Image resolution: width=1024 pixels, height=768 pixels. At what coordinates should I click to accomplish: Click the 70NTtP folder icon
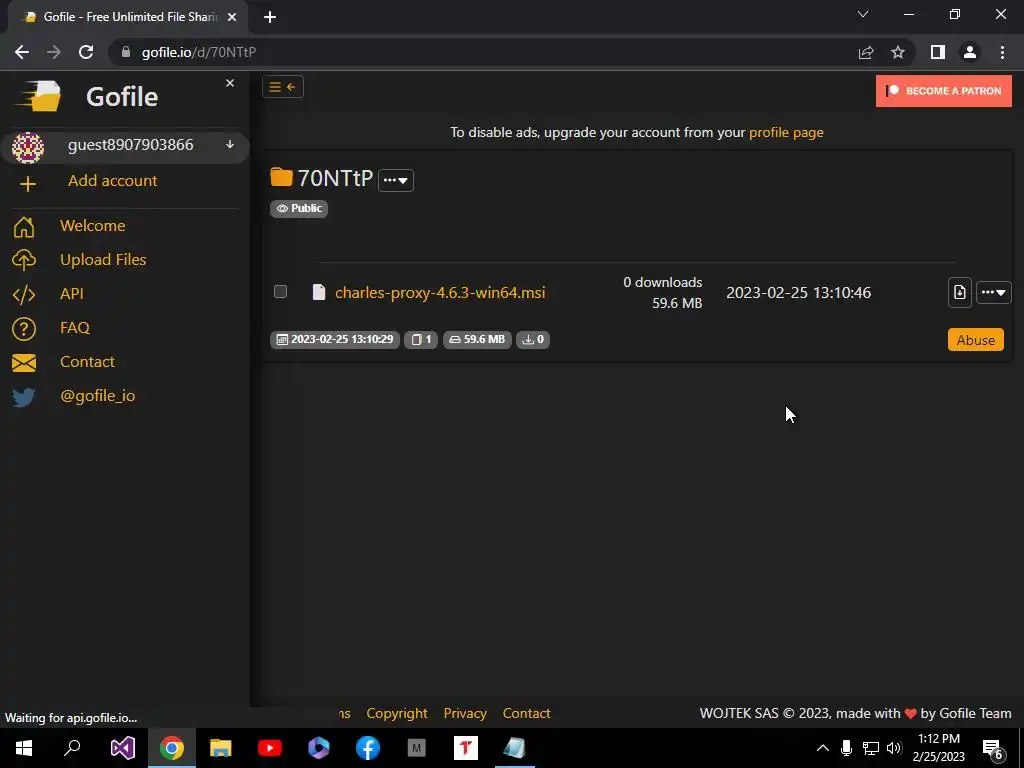pyautogui.click(x=281, y=177)
